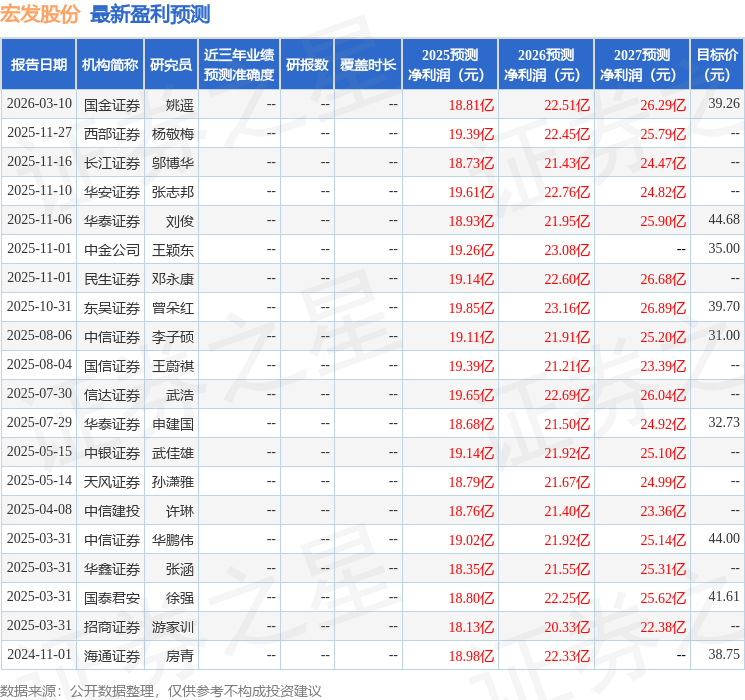This screenshot has height=700, width=745.
Task: Click the date 2025-10-31
Action: tap(39, 307)
